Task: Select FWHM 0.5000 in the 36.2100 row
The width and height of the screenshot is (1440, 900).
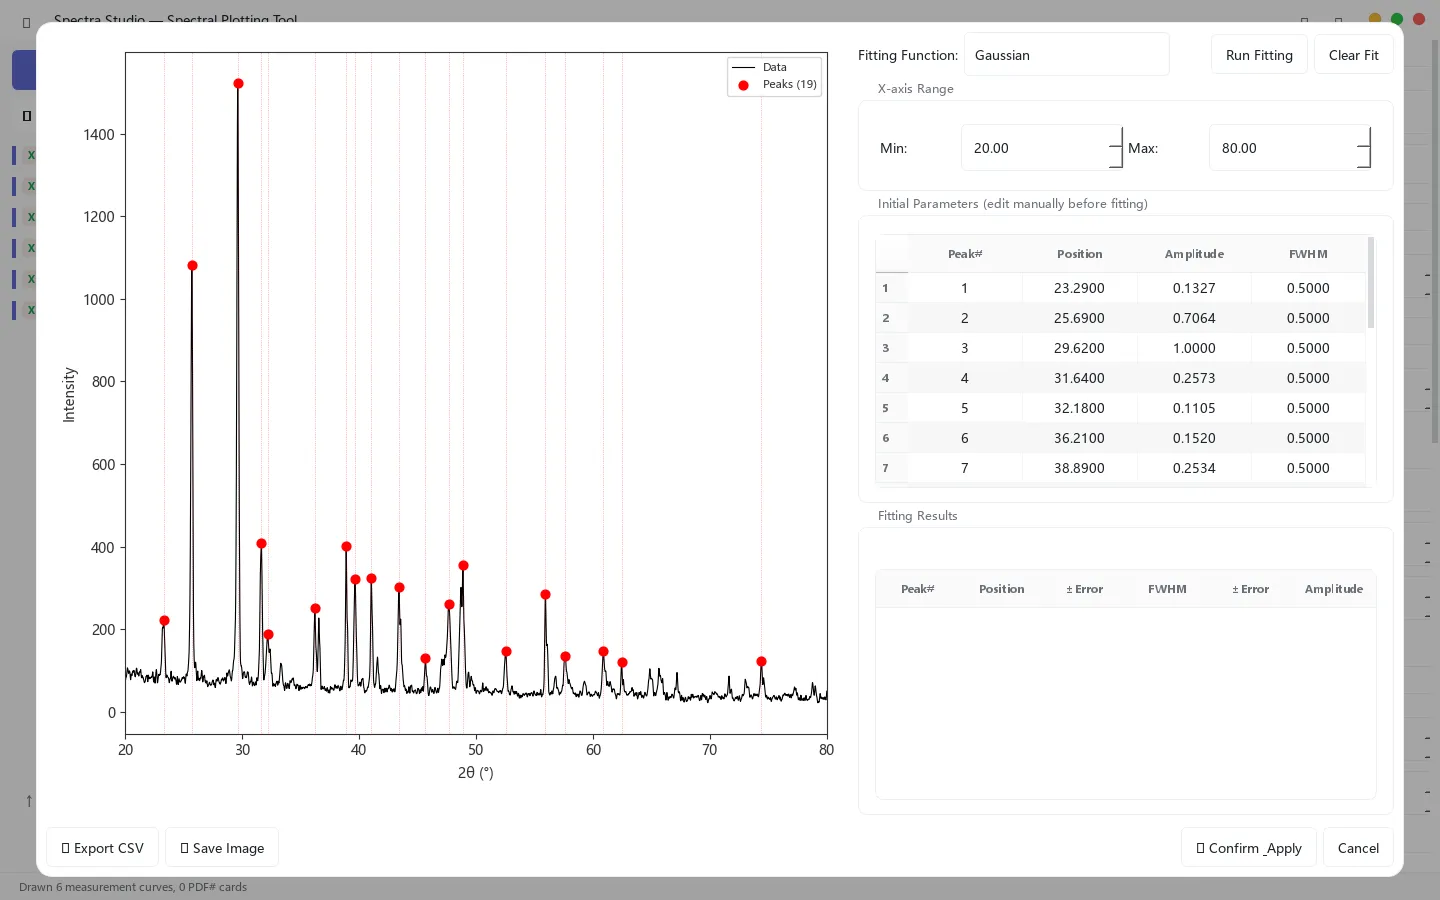Action: (1308, 438)
